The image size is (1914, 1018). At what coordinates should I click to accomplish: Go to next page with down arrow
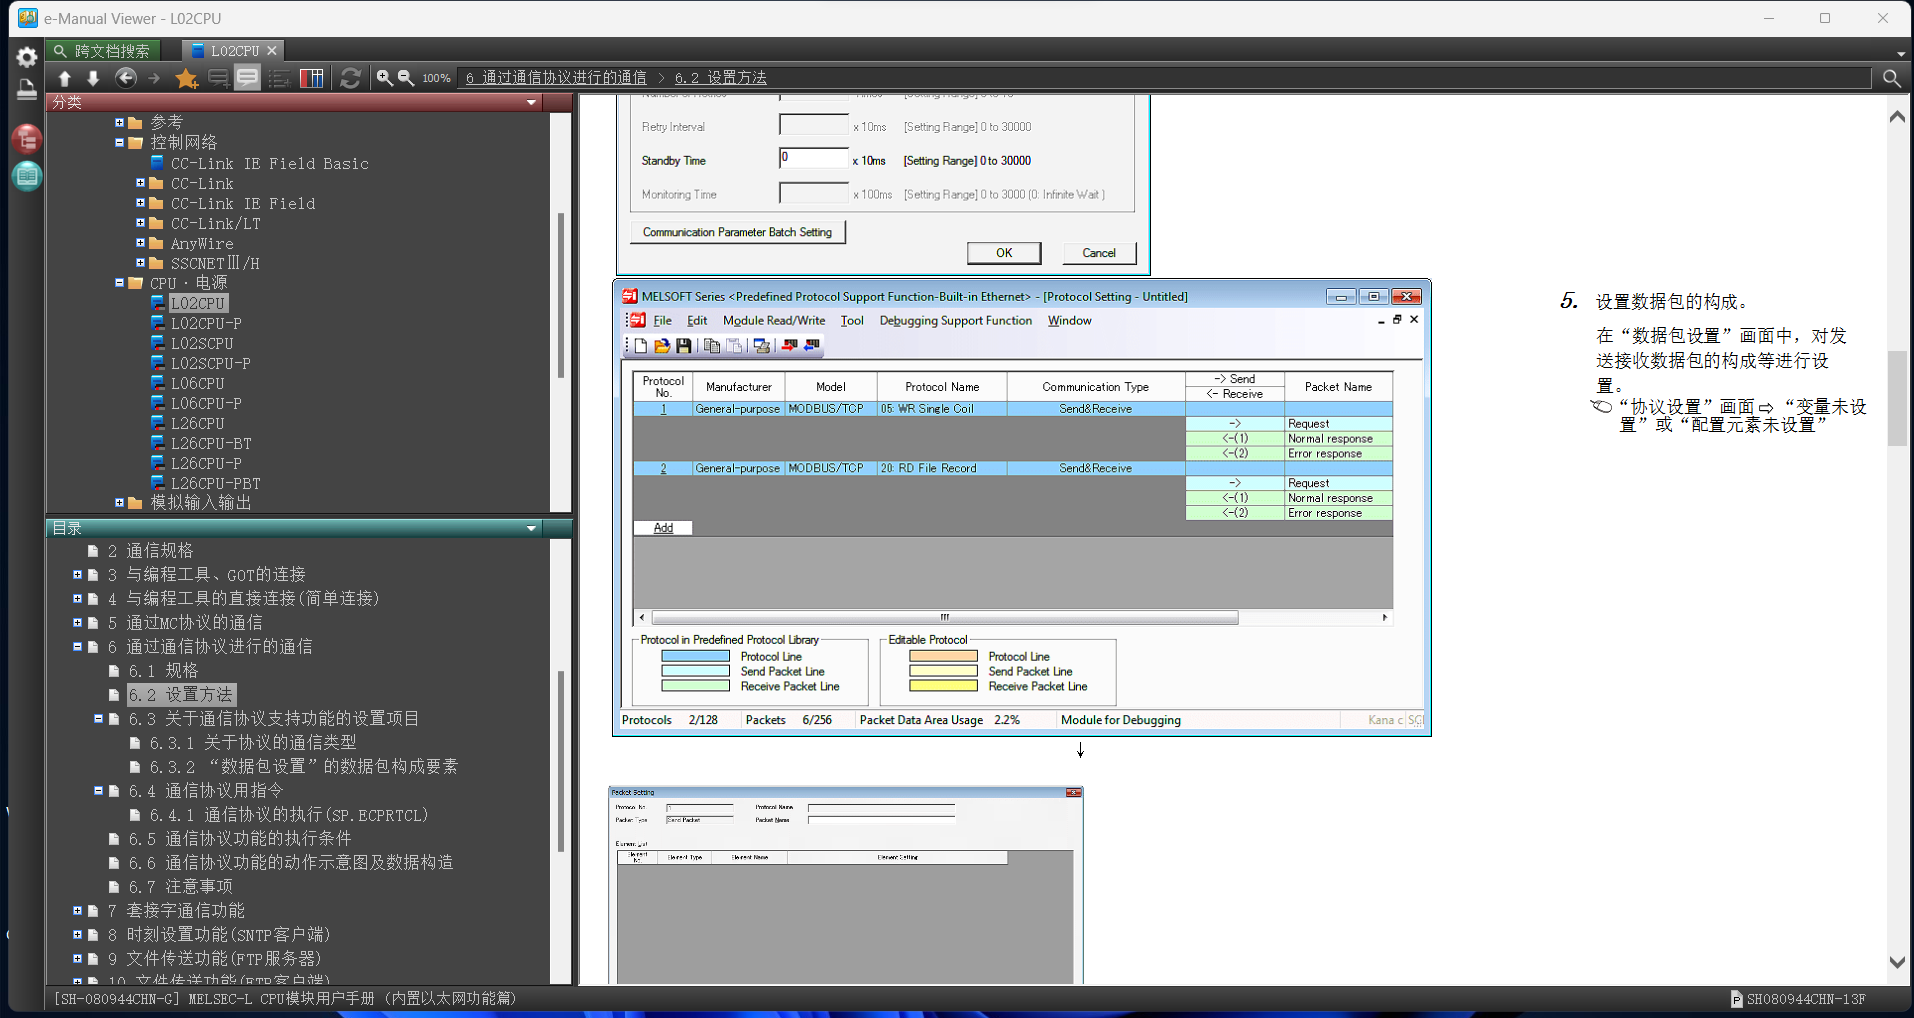click(x=93, y=78)
